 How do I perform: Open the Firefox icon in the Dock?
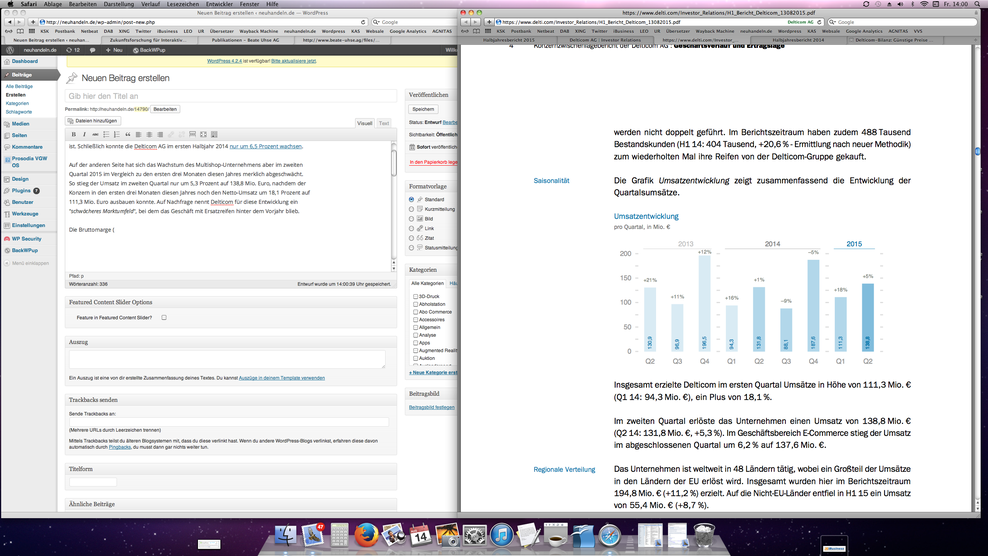pyautogui.click(x=365, y=536)
